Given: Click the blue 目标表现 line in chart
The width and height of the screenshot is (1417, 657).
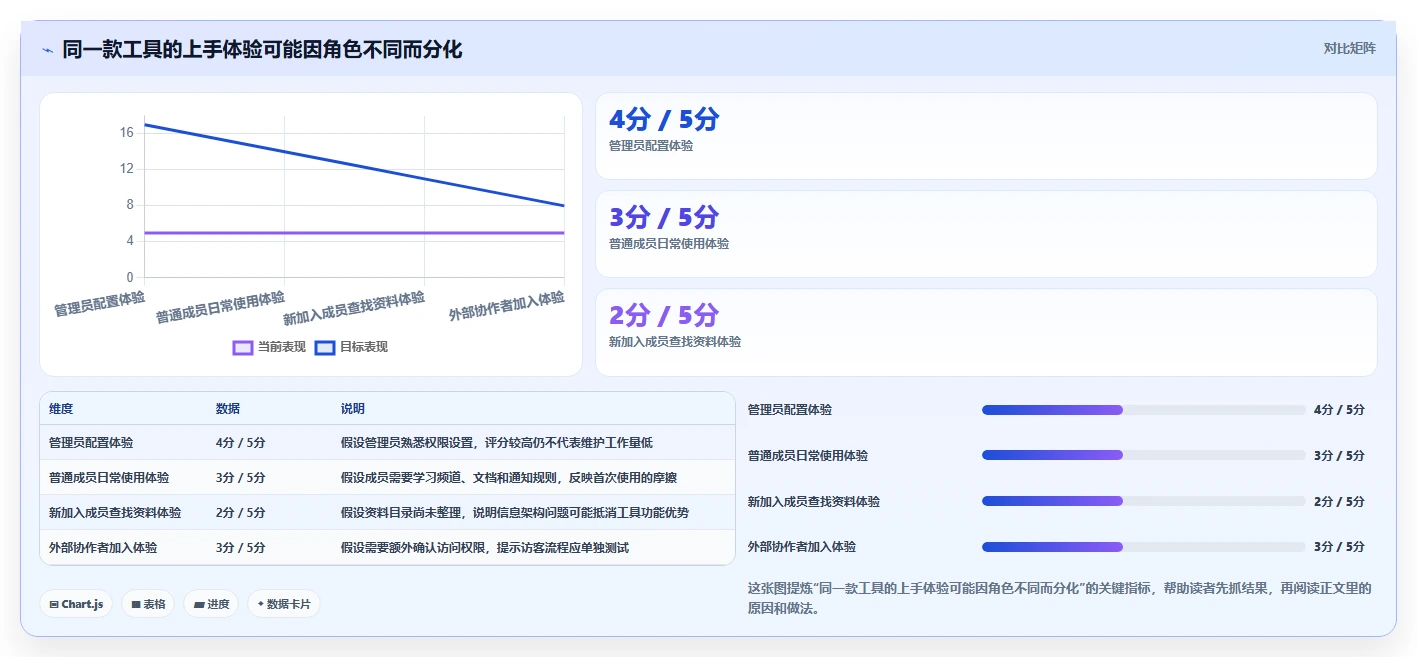Looking at the screenshot, I should [x=355, y=165].
